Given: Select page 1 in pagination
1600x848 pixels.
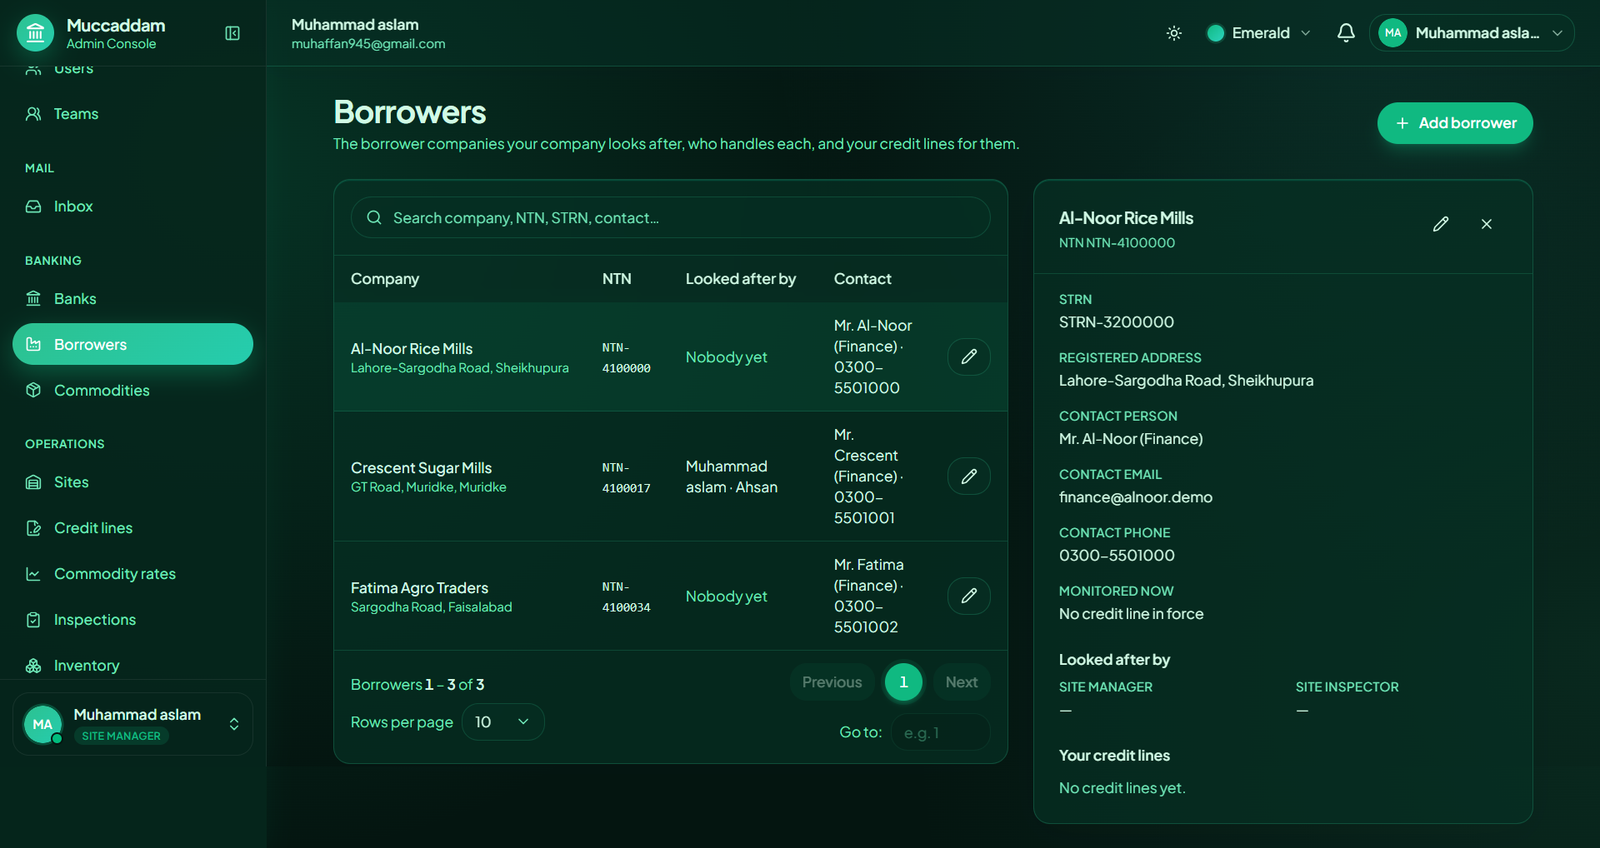Looking at the screenshot, I should pyautogui.click(x=904, y=682).
